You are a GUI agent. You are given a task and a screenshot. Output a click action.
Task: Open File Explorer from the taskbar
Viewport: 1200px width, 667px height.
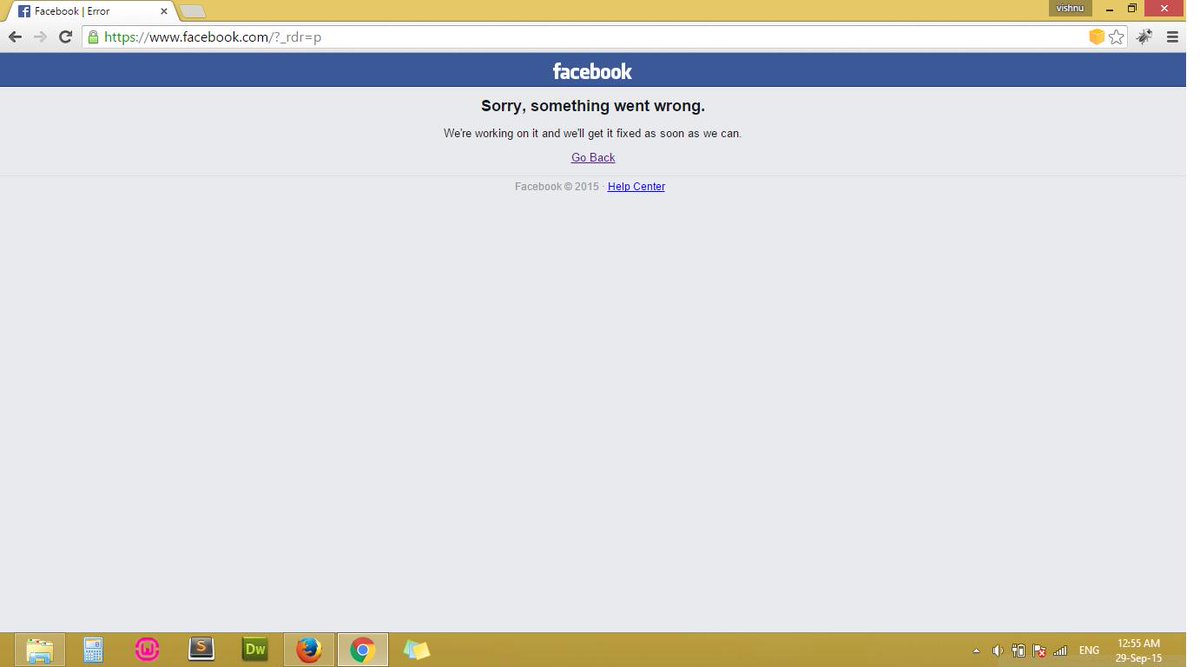(40, 650)
